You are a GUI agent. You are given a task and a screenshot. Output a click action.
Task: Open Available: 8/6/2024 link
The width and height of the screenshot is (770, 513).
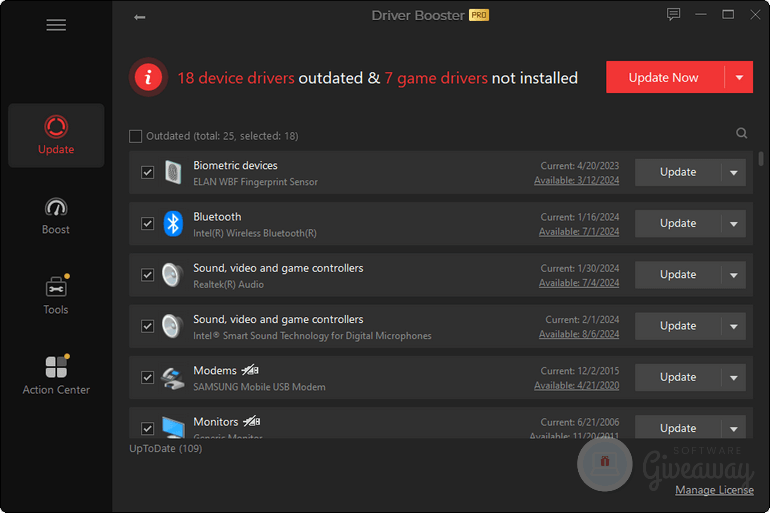coord(579,334)
